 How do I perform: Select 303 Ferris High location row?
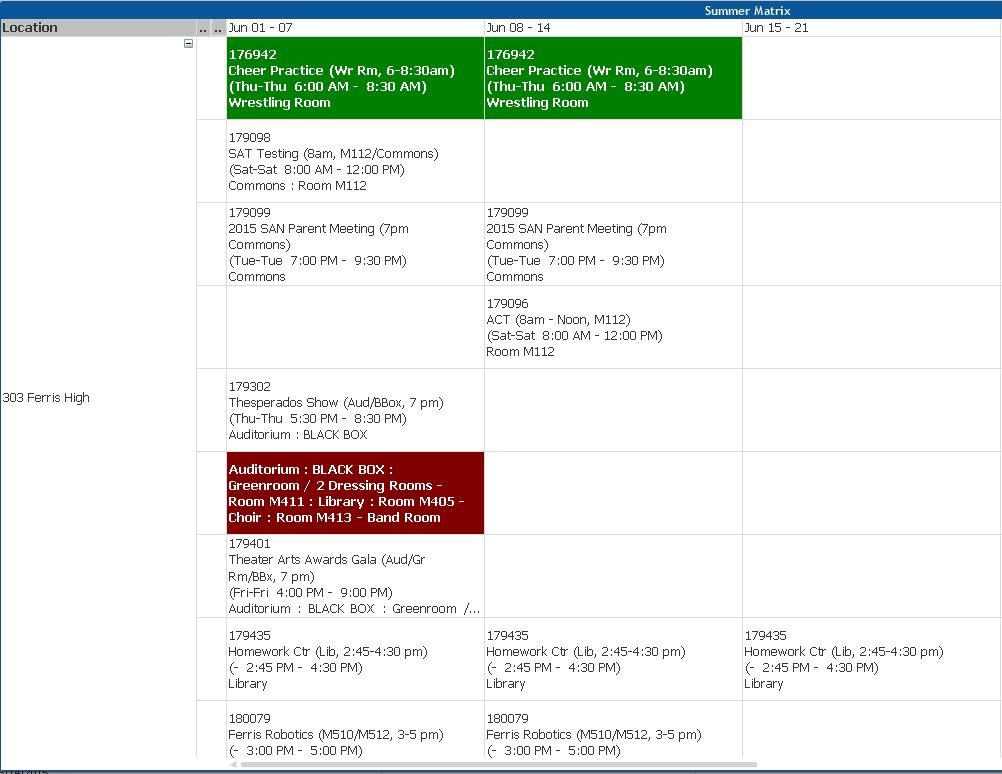(98, 398)
